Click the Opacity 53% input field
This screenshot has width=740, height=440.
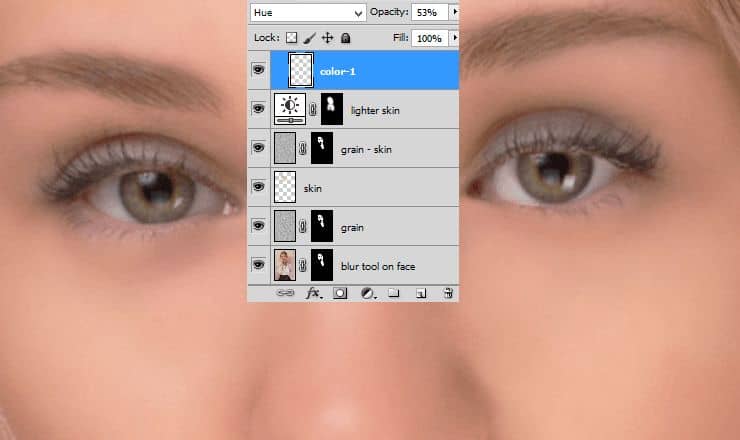click(x=428, y=12)
